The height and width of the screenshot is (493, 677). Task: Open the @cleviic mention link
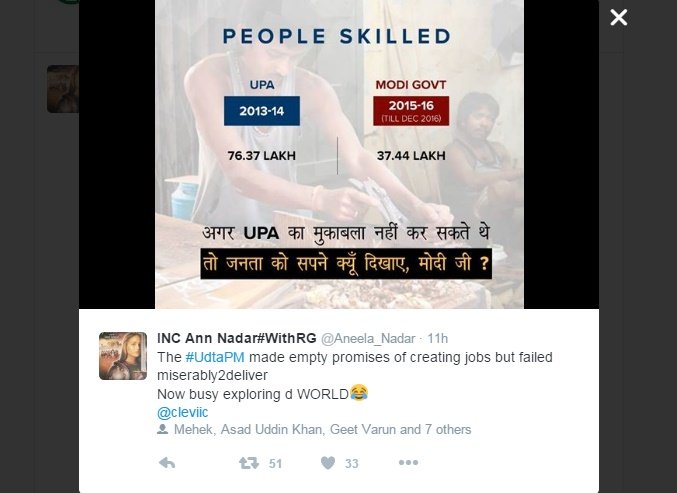click(183, 412)
